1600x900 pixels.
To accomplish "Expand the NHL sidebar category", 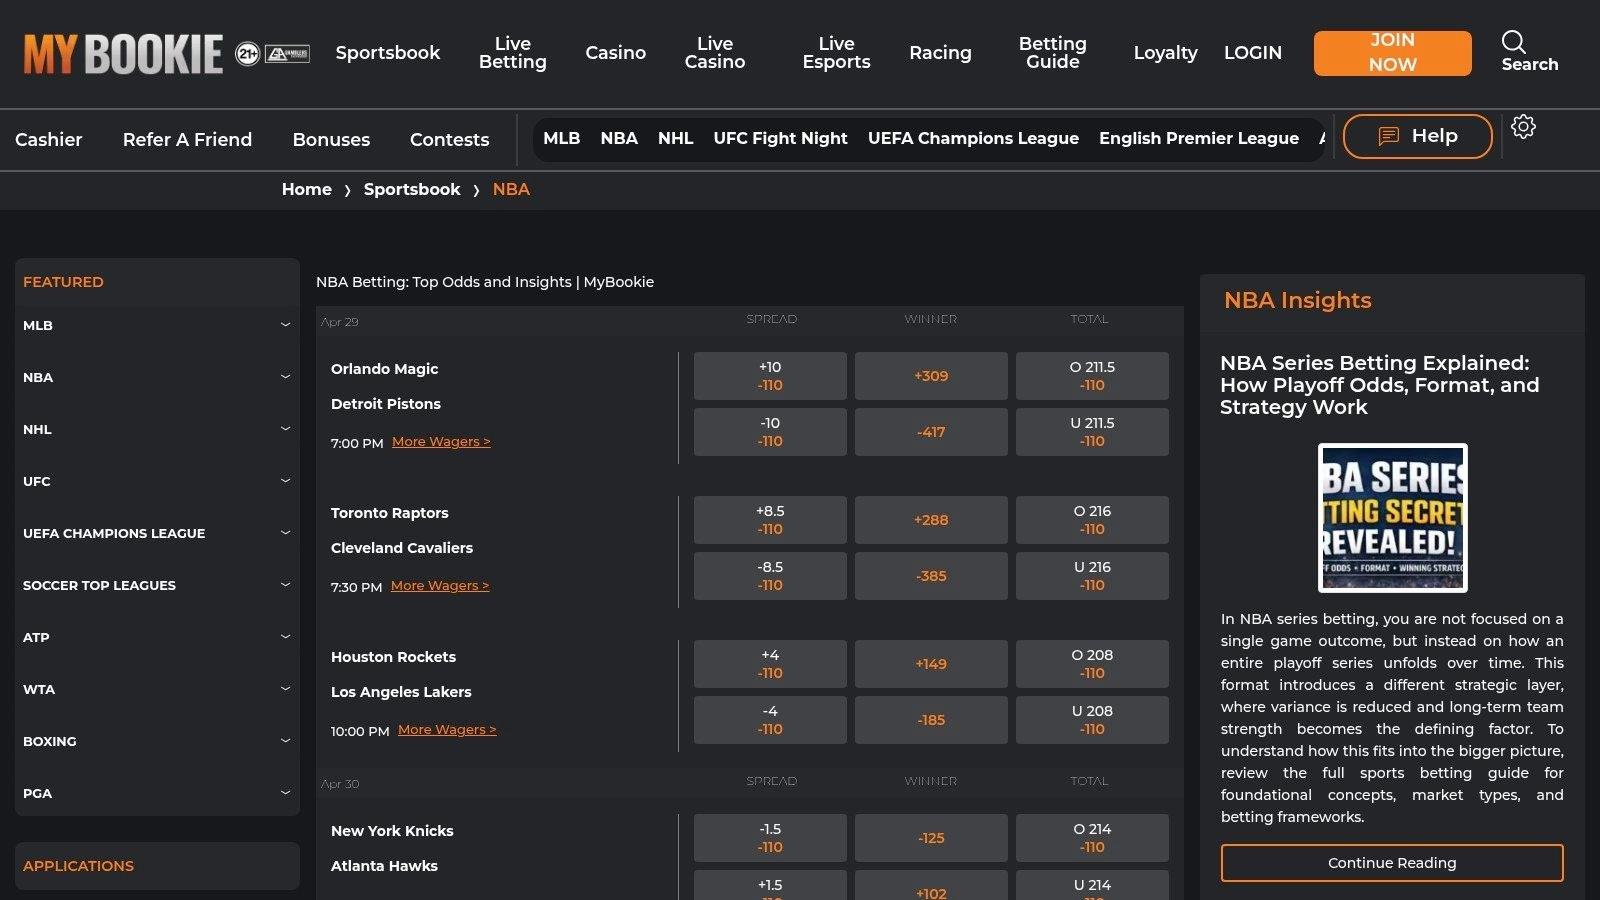I will (285, 429).
